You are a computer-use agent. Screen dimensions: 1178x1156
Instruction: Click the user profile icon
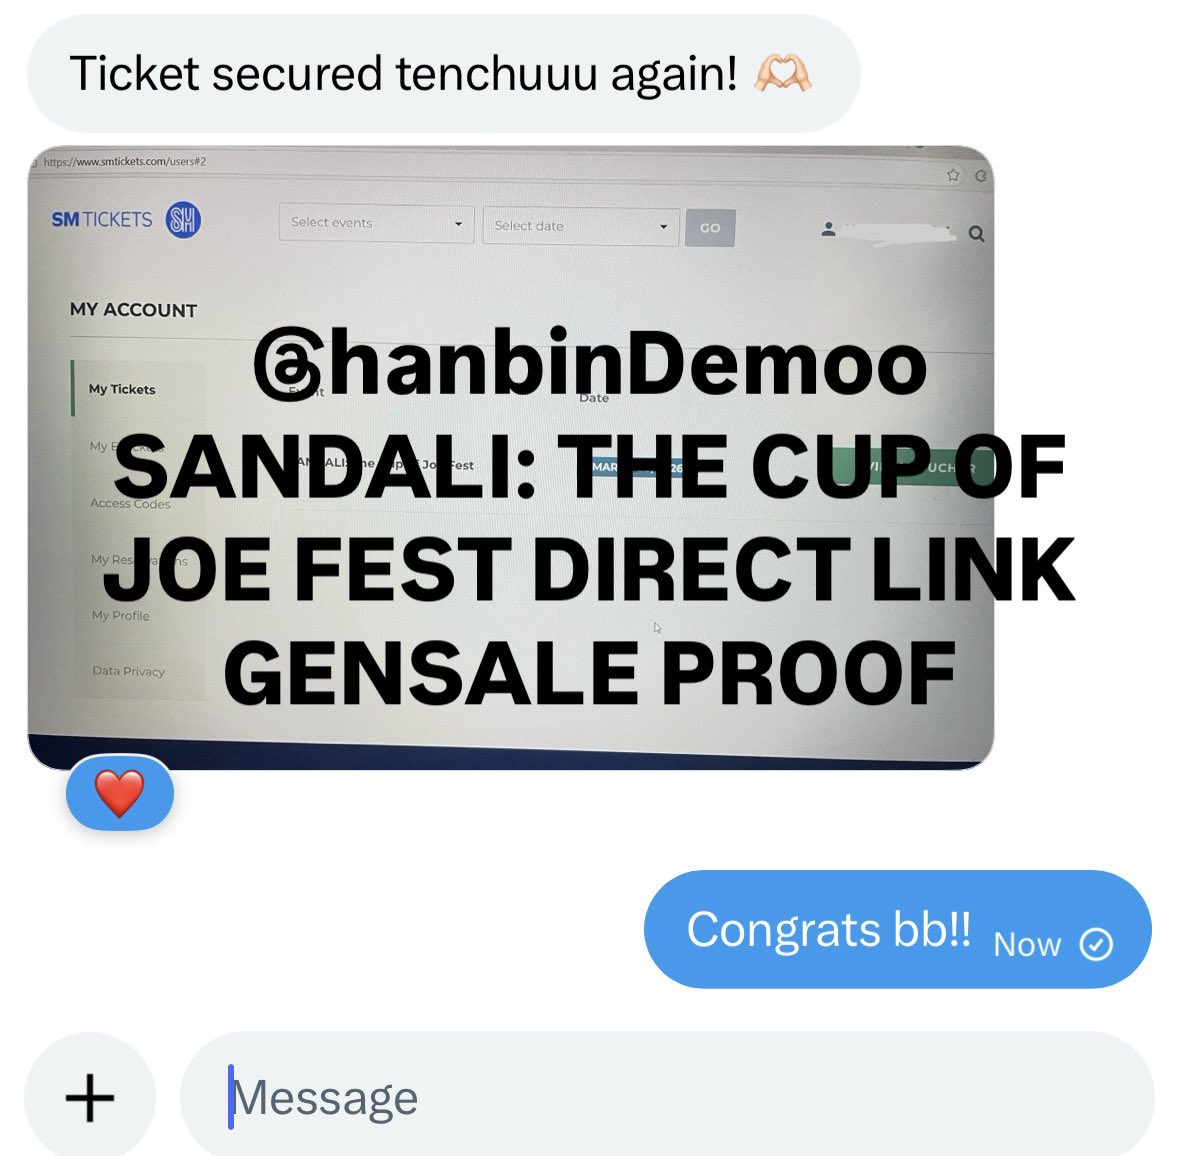[x=828, y=229]
